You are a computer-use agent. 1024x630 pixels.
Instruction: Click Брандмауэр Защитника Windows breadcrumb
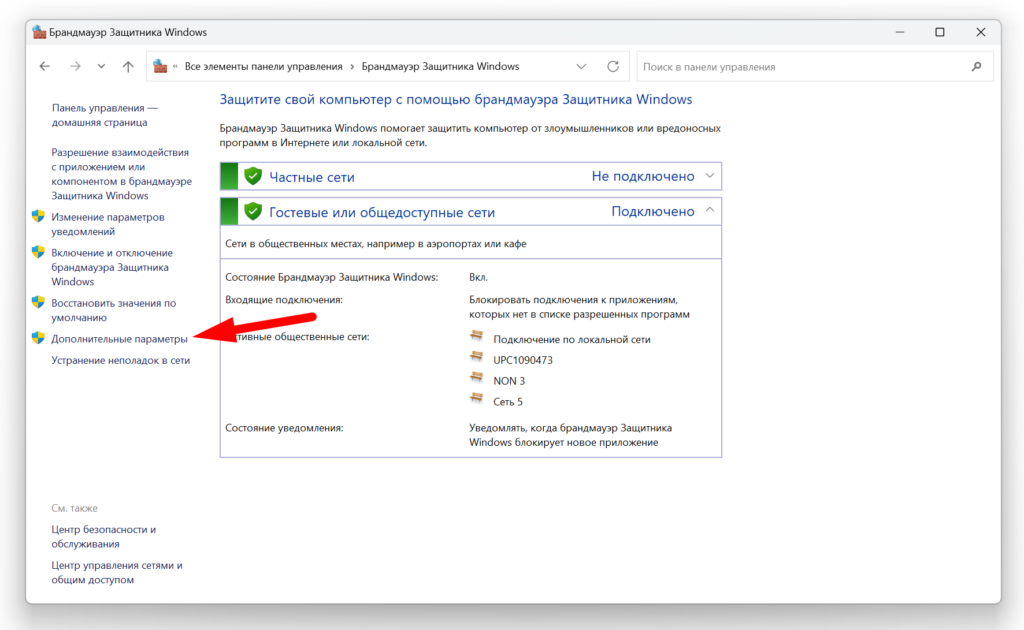[x=440, y=67]
